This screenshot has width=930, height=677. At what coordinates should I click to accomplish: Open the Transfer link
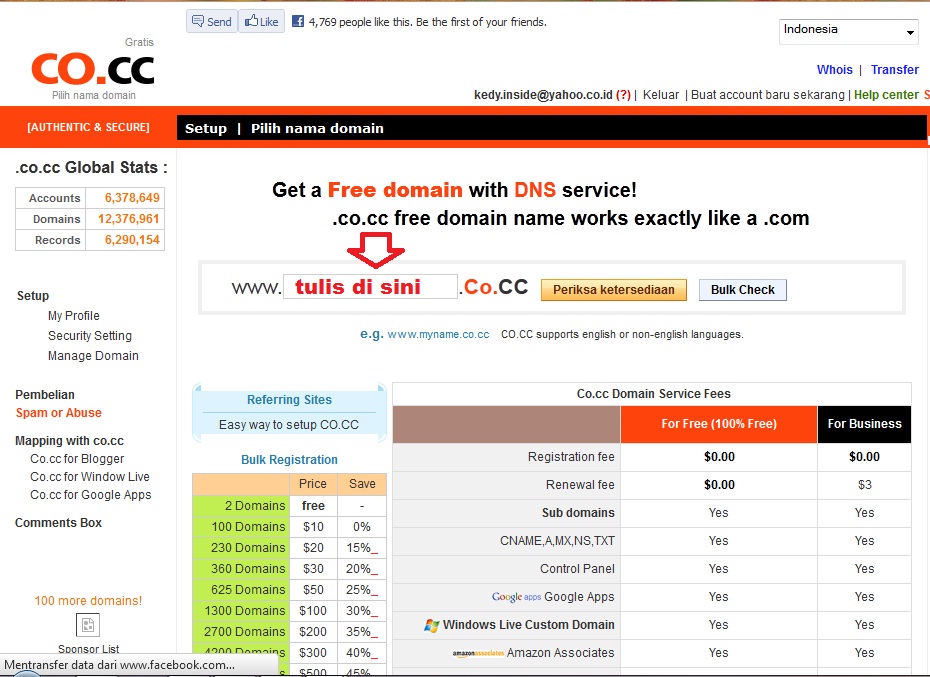[x=894, y=69]
